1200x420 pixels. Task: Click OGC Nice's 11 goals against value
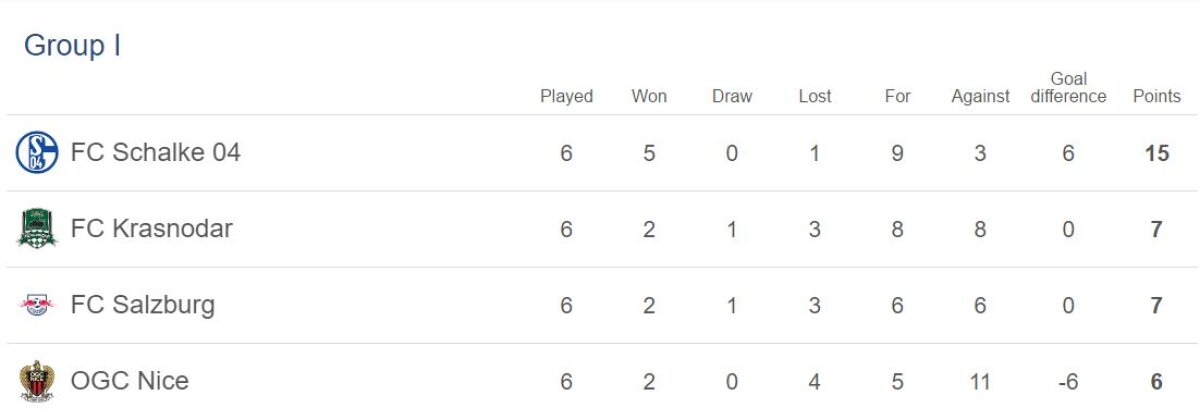click(x=980, y=382)
